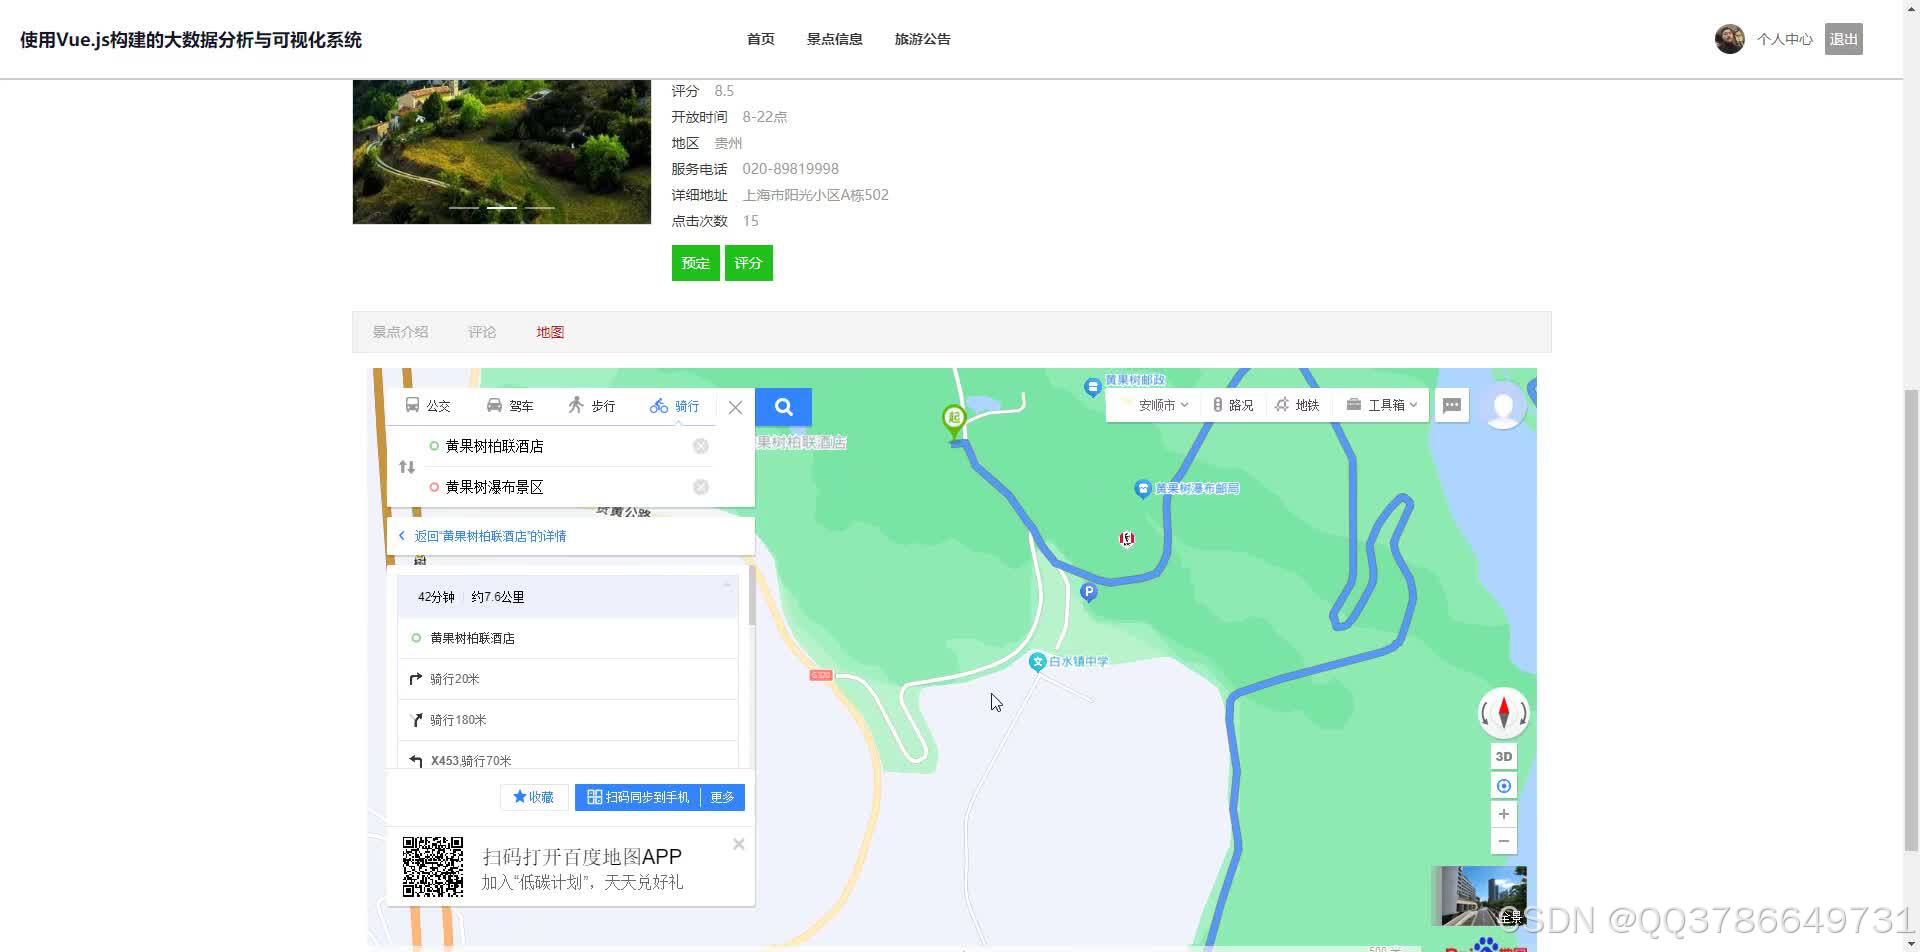Select the middle carousel indicator dash
1920x952 pixels.
pos(502,208)
